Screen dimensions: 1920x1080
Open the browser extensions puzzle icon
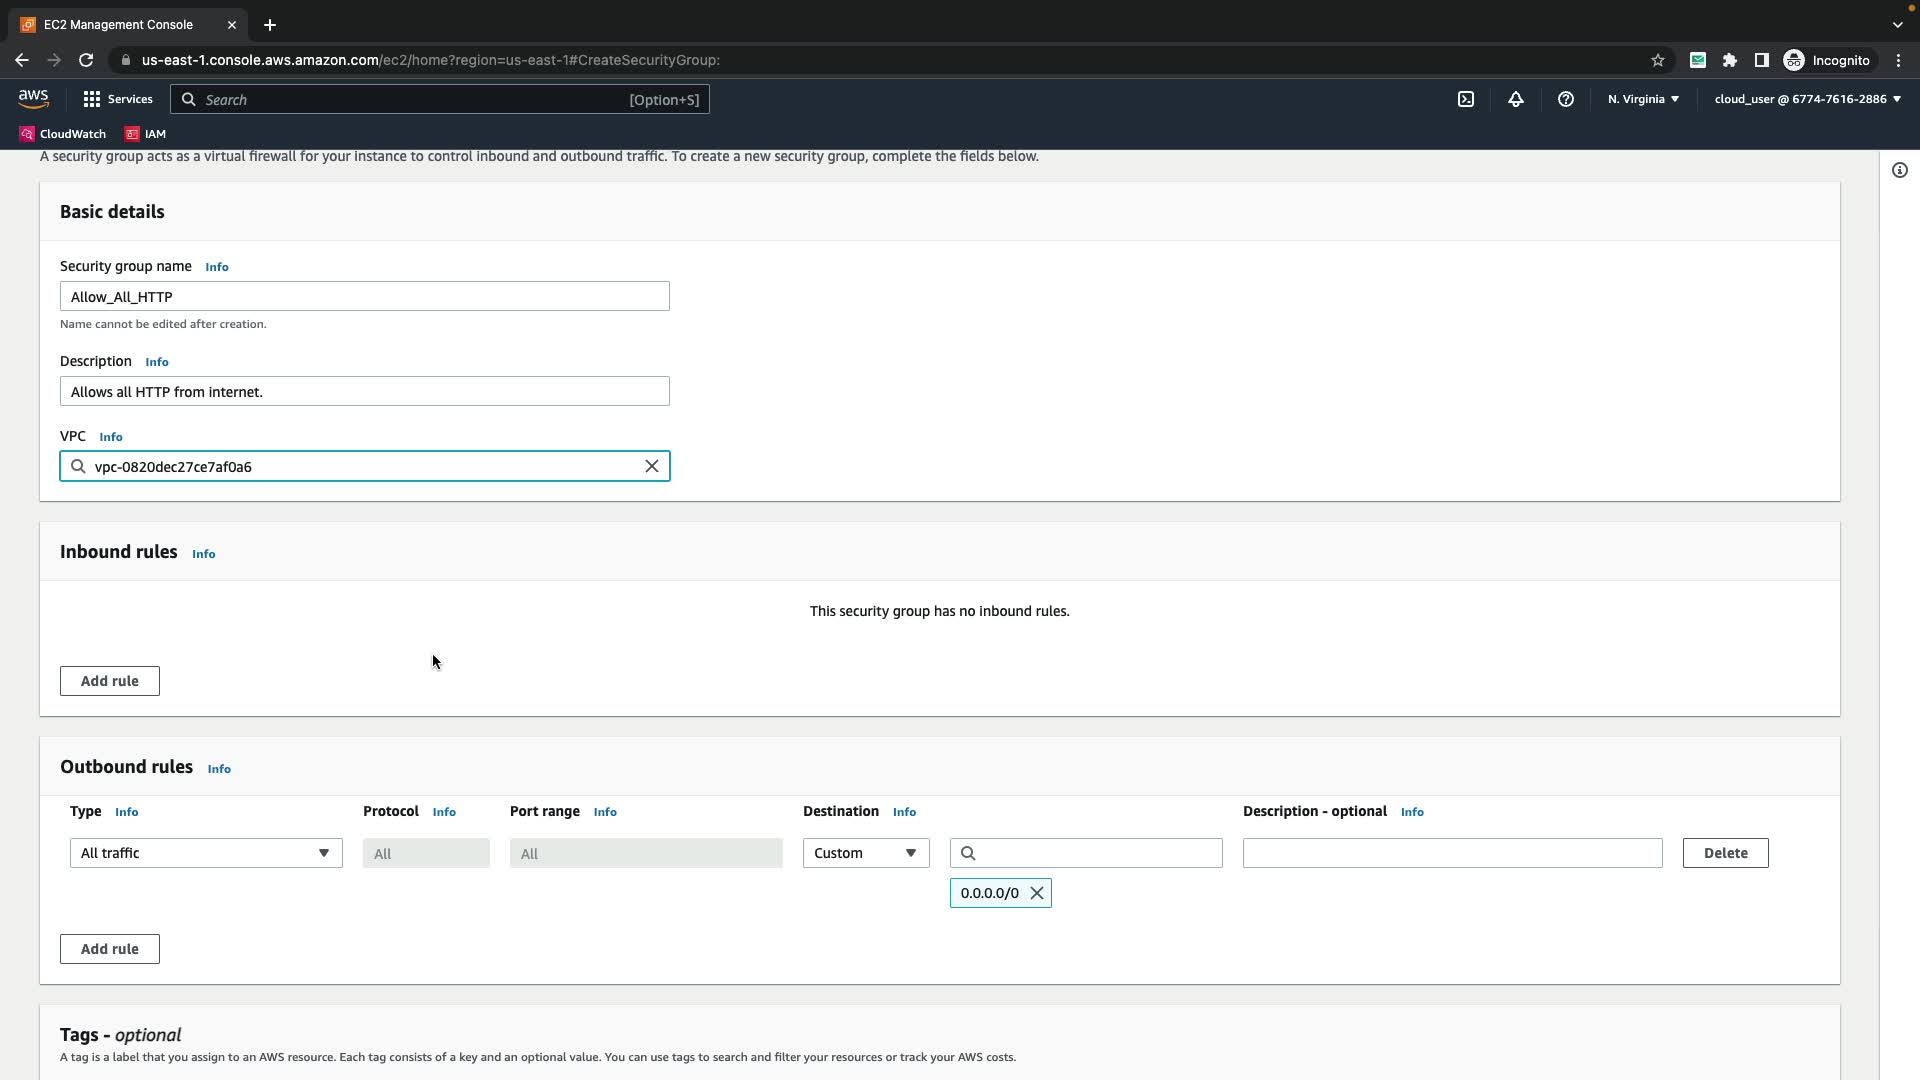coord(1729,60)
